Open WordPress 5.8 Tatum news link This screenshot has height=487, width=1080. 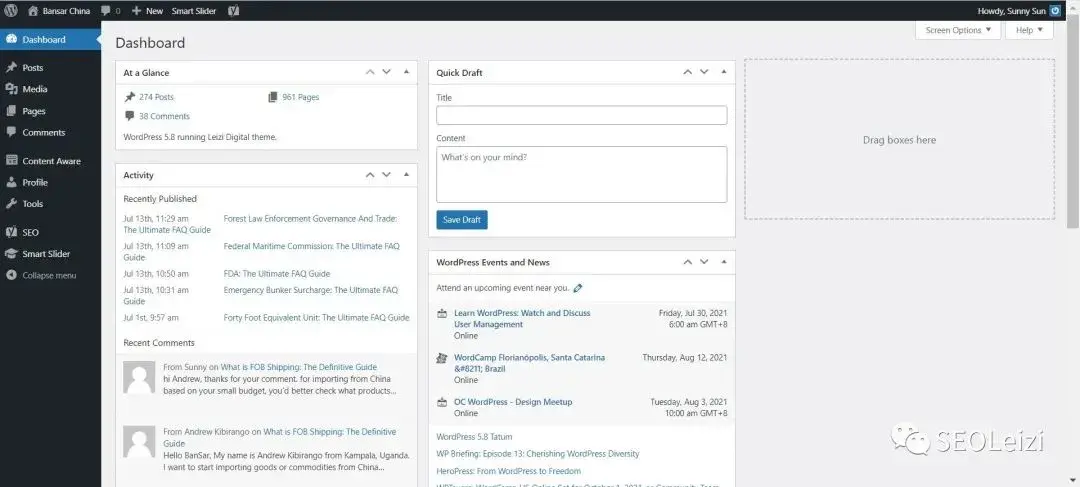click(474, 437)
